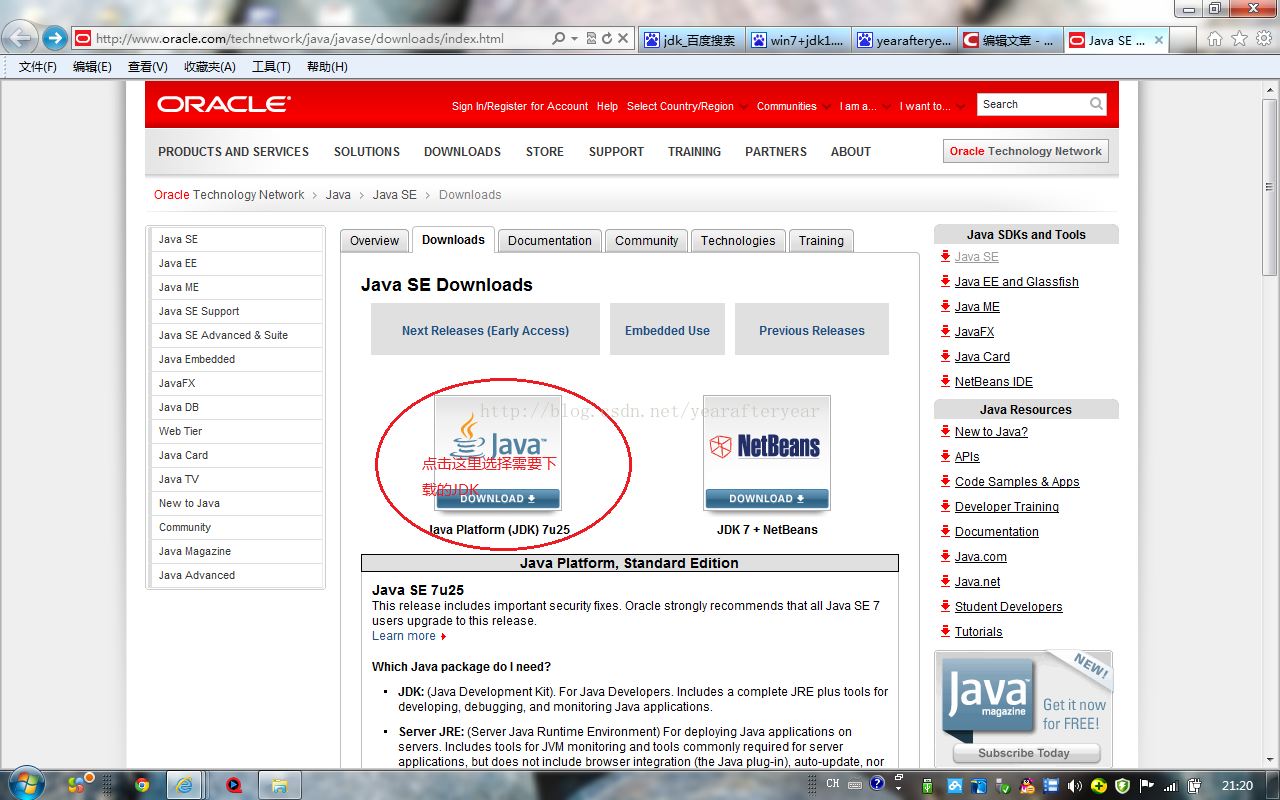Click the DOWNLOAD button under Java logo

pos(497,499)
